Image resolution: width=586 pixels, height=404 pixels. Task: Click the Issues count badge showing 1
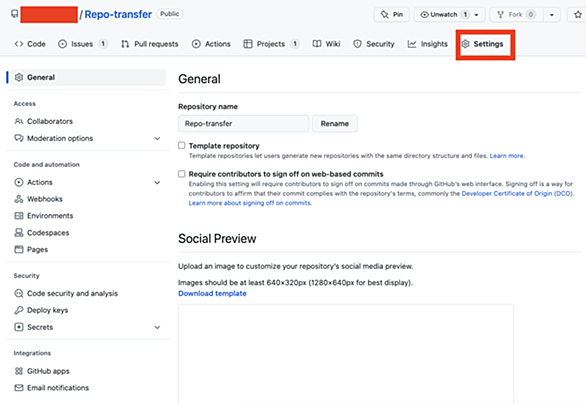tap(103, 44)
